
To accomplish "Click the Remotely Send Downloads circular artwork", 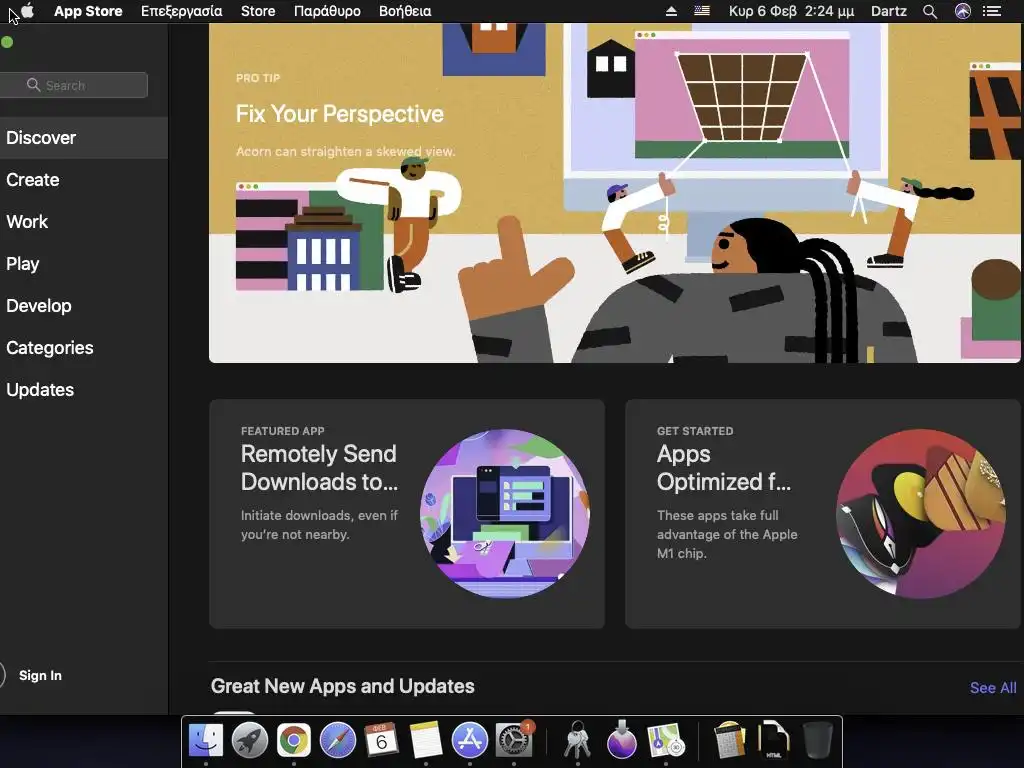I will pos(505,514).
